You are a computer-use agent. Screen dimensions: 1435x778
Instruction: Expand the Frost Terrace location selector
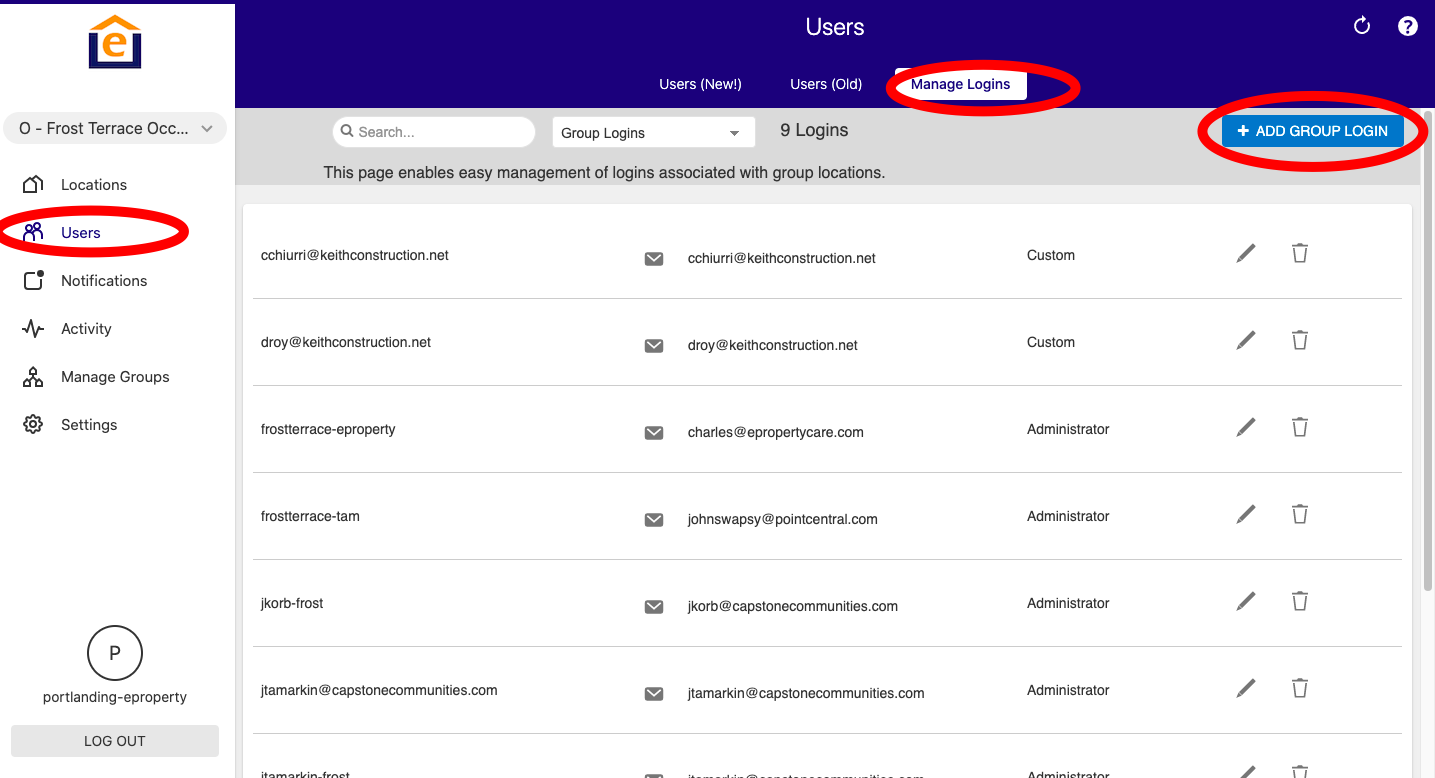115,129
